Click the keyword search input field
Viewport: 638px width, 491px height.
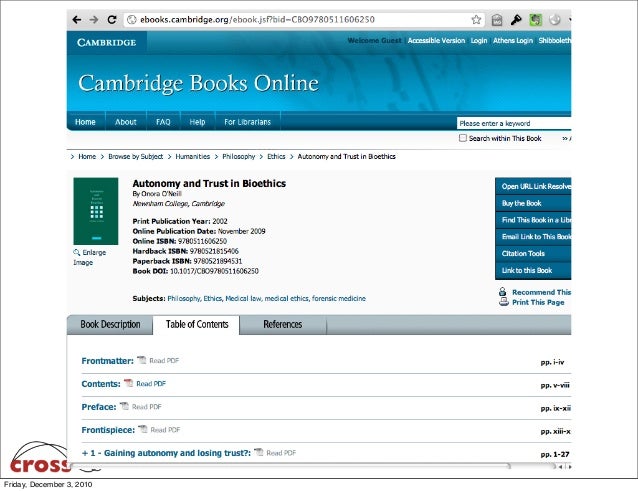514,123
